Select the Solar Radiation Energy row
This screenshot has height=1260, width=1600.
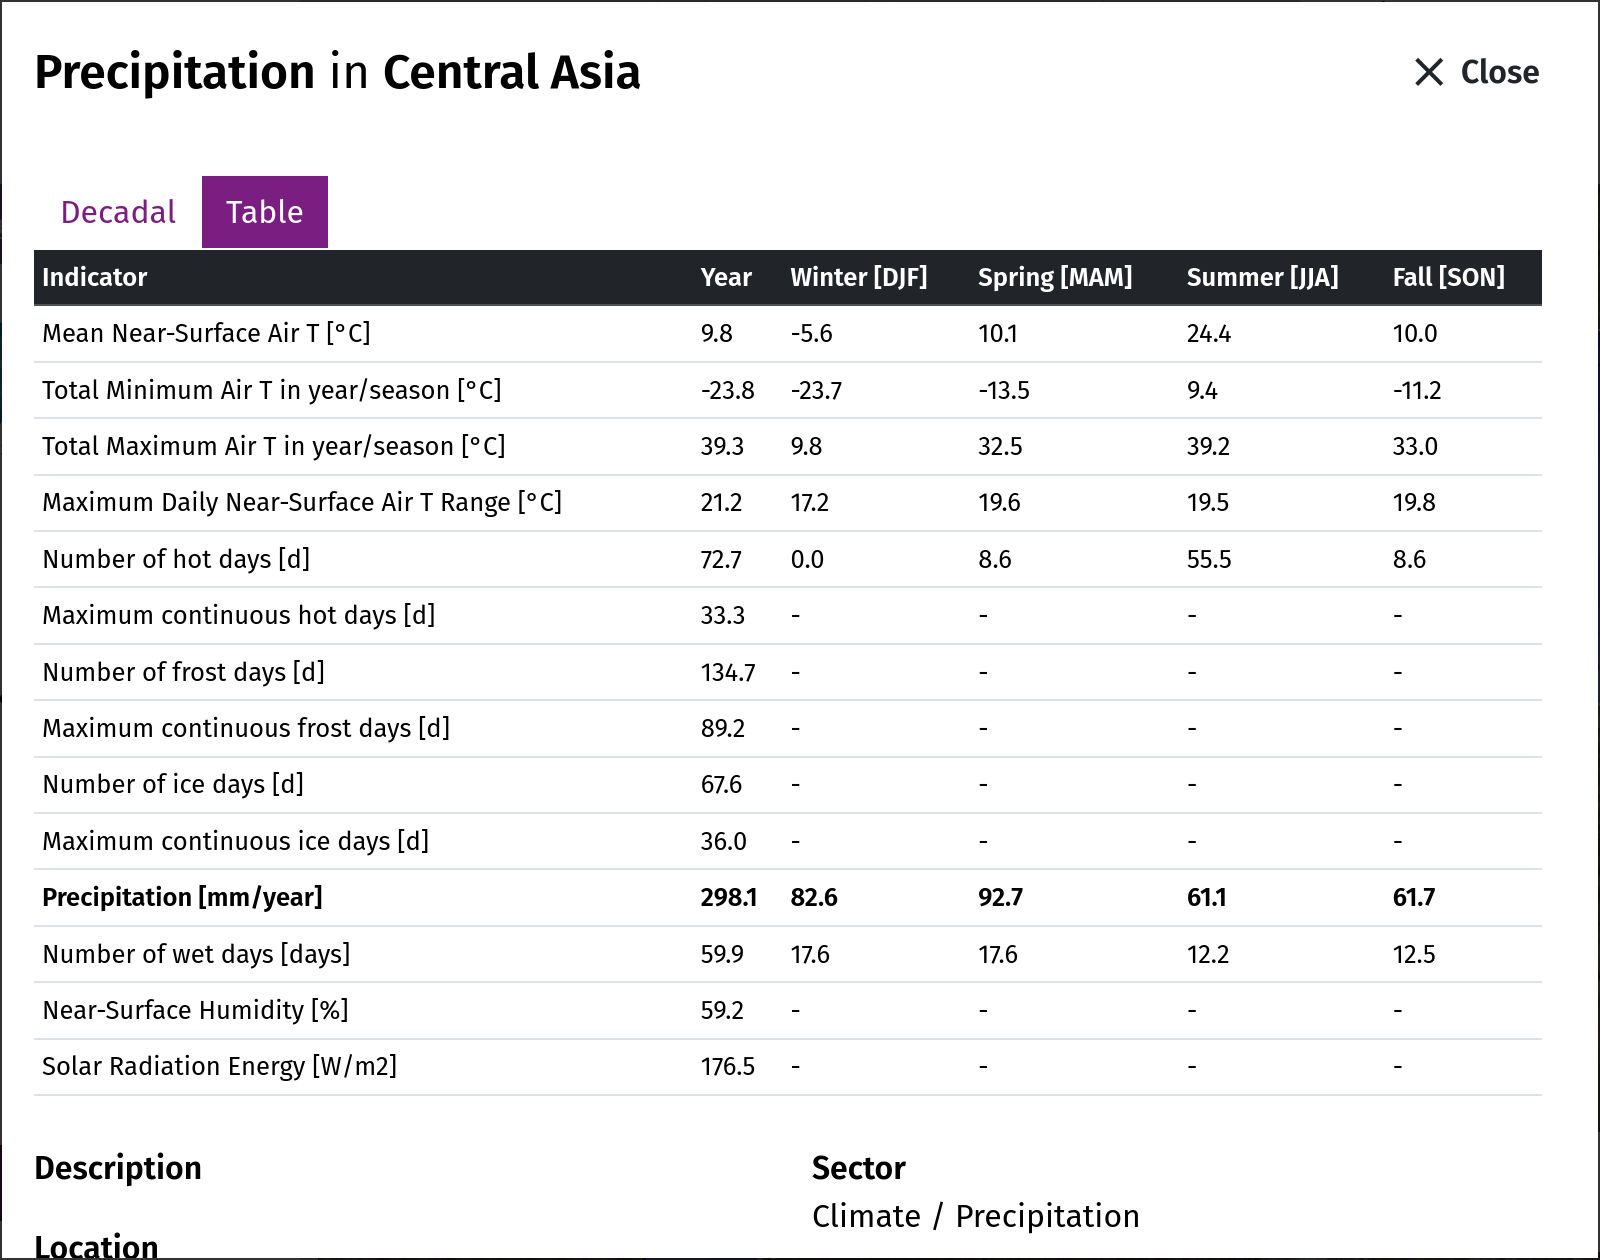point(788,1067)
